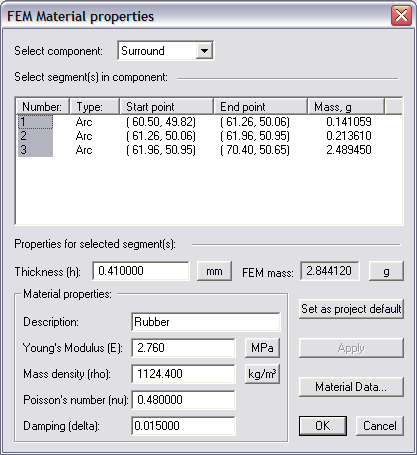
Task: Open the Select component dropdown arrow
Action: click(x=204, y=51)
